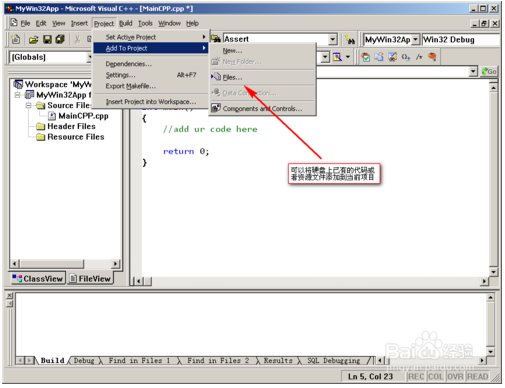
Task: Switch to the FileView tab
Action: (90, 278)
